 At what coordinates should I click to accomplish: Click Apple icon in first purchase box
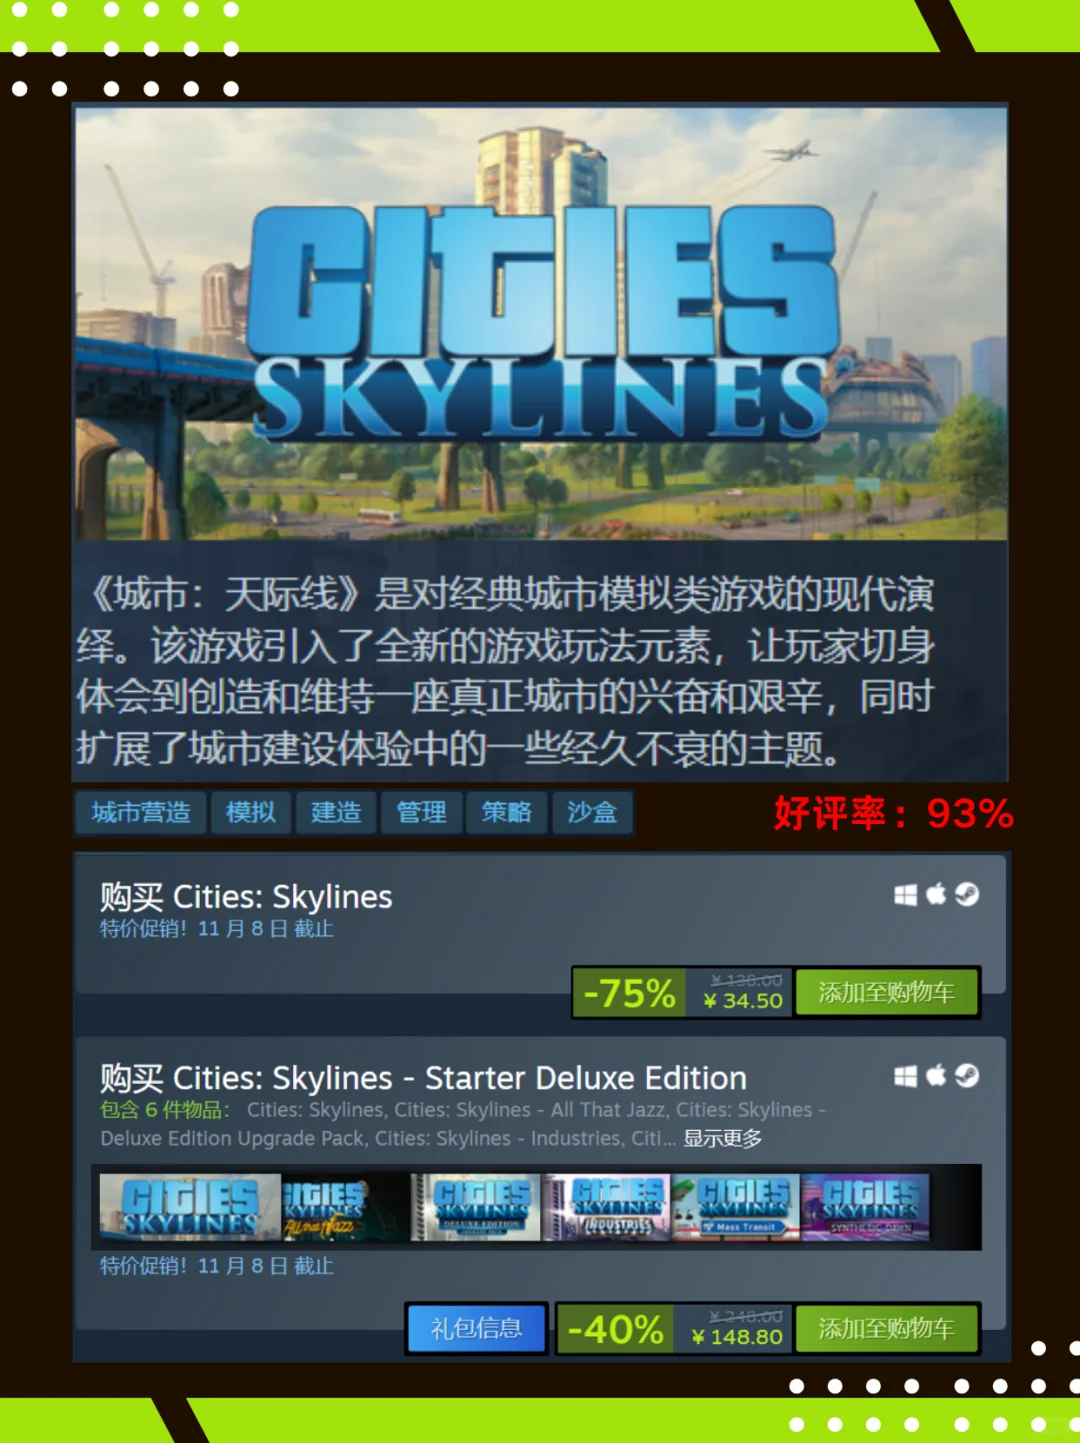pos(936,893)
